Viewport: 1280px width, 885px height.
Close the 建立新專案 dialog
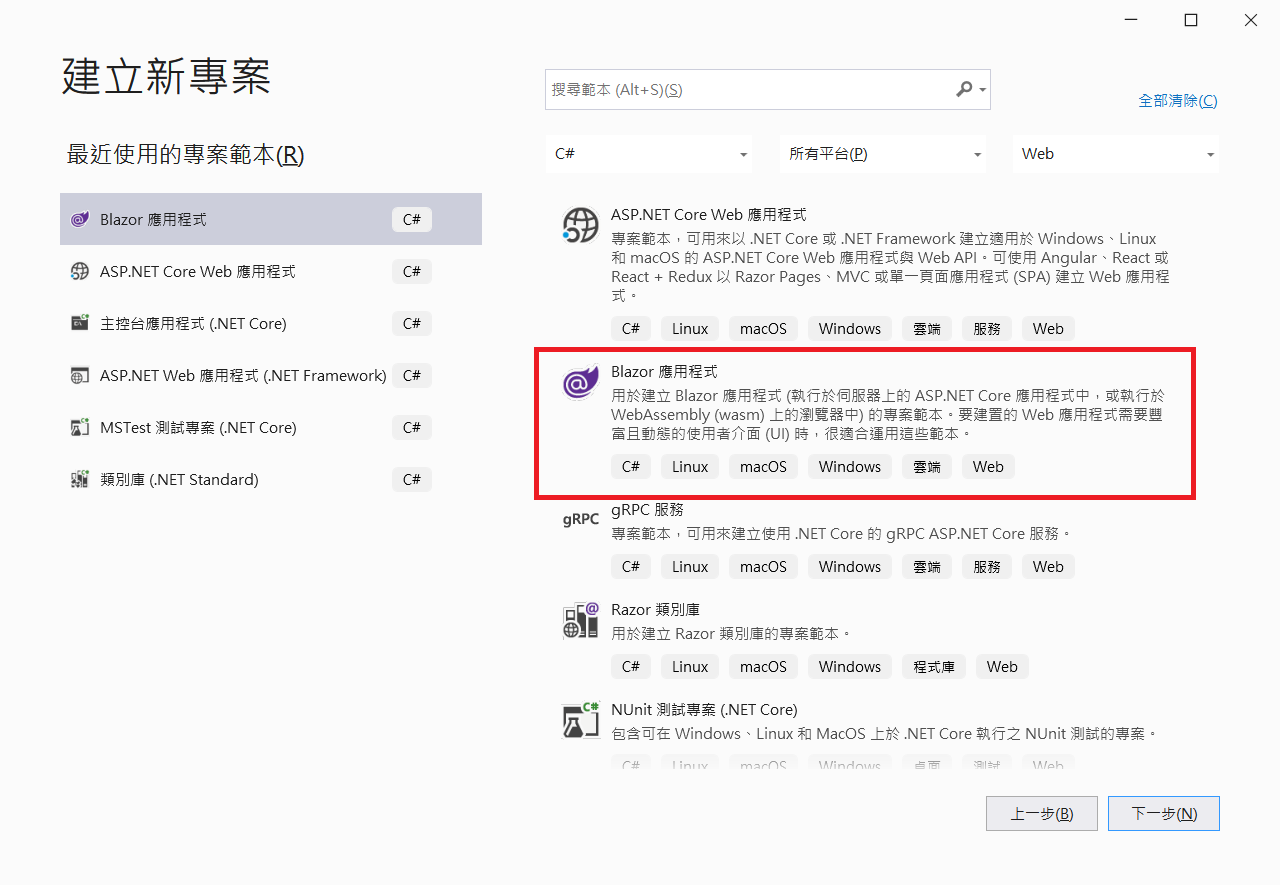pos(1251,20)
